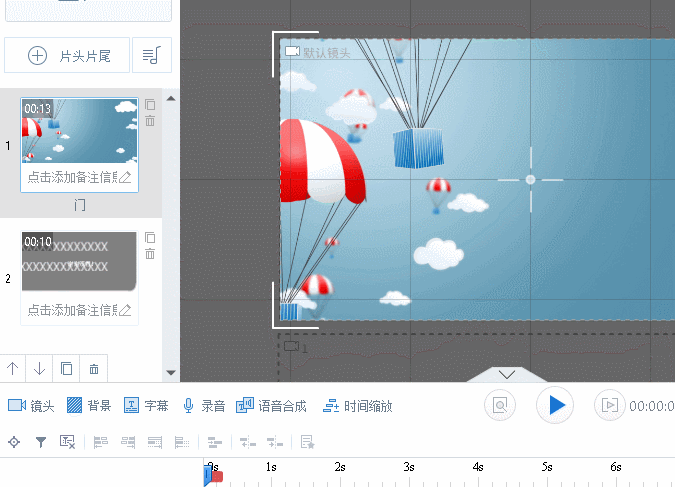This screenshot has width=675, height=487.
Task: Click the locate target icon in timeline toolbar
Action: [x=14, y=442]
